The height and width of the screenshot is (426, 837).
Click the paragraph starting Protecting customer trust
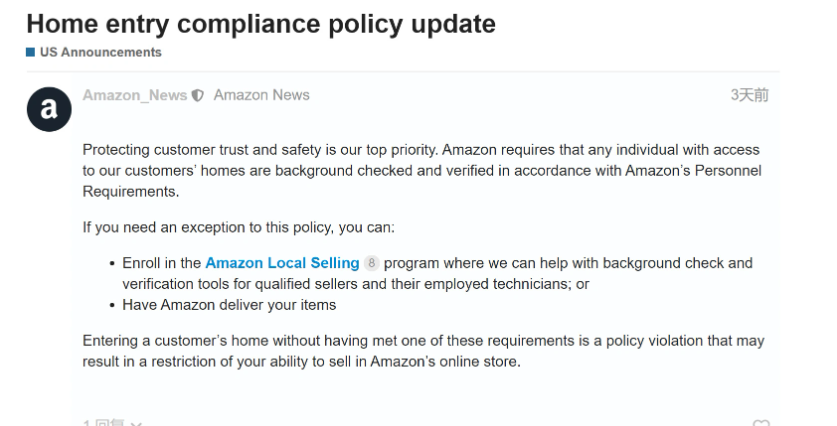(x=422, y=170)
